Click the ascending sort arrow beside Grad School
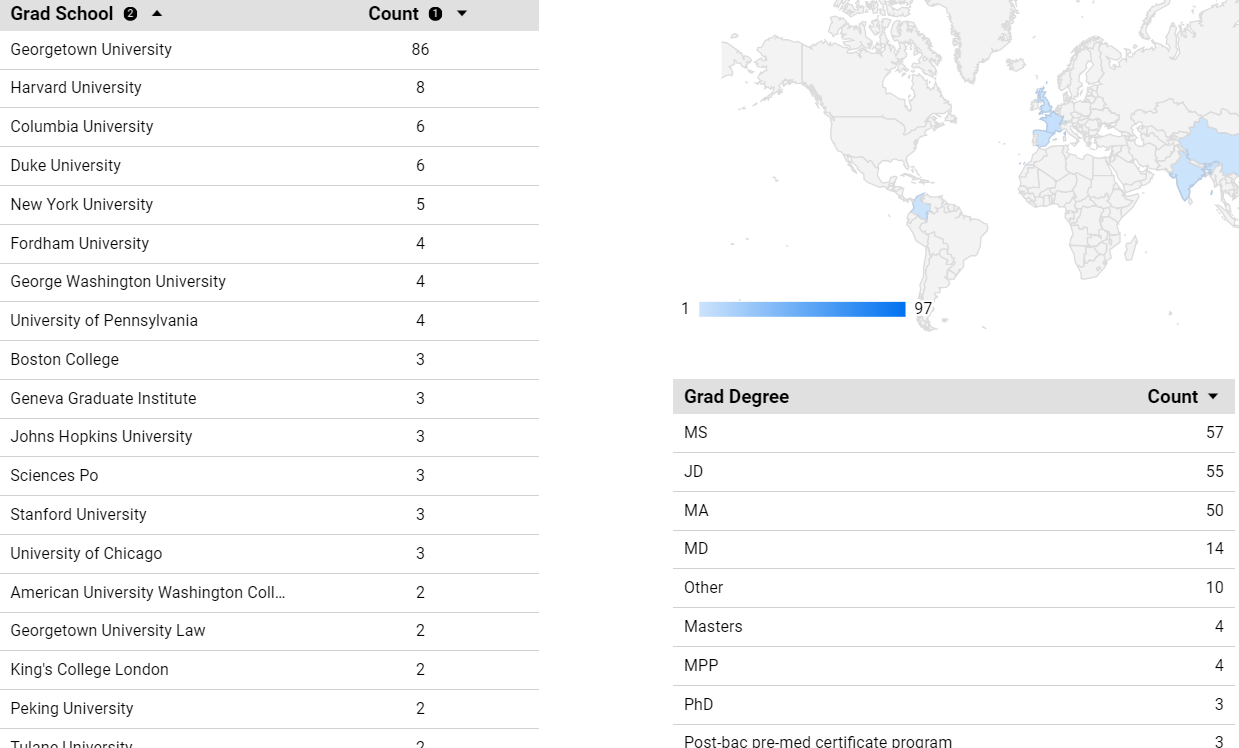1239x748 pixels. tap(157, 14)
